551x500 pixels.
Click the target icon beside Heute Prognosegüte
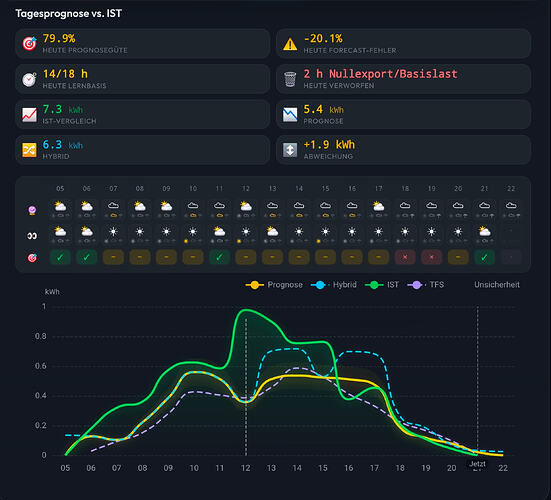pos(30,44)
